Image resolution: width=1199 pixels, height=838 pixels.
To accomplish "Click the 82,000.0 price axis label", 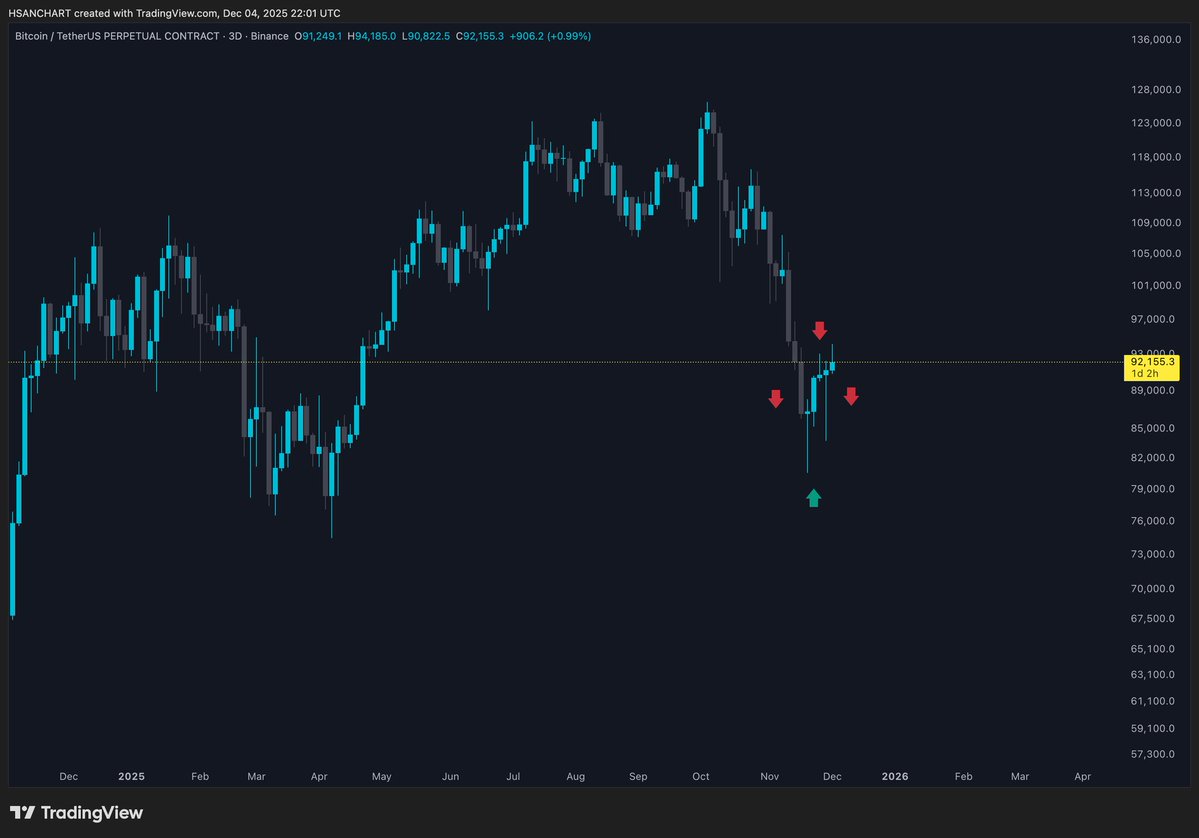I will point(1153,458).
